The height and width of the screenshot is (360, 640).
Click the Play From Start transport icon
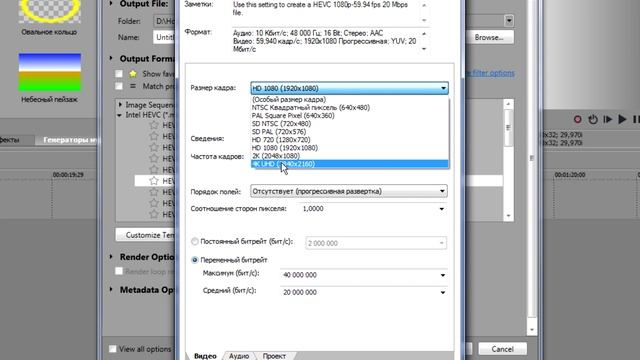607,119
